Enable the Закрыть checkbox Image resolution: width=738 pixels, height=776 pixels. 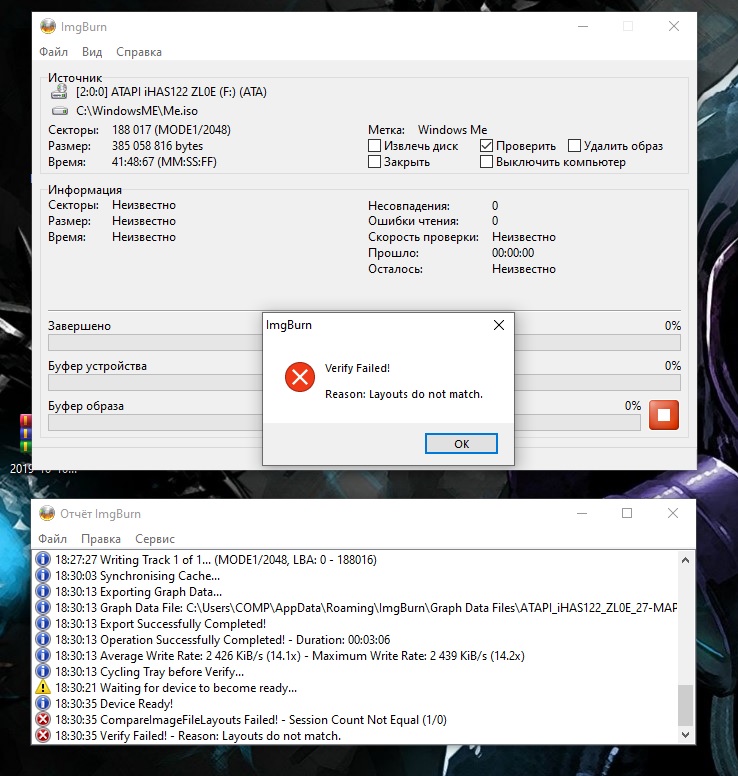[x=375, y=161]
